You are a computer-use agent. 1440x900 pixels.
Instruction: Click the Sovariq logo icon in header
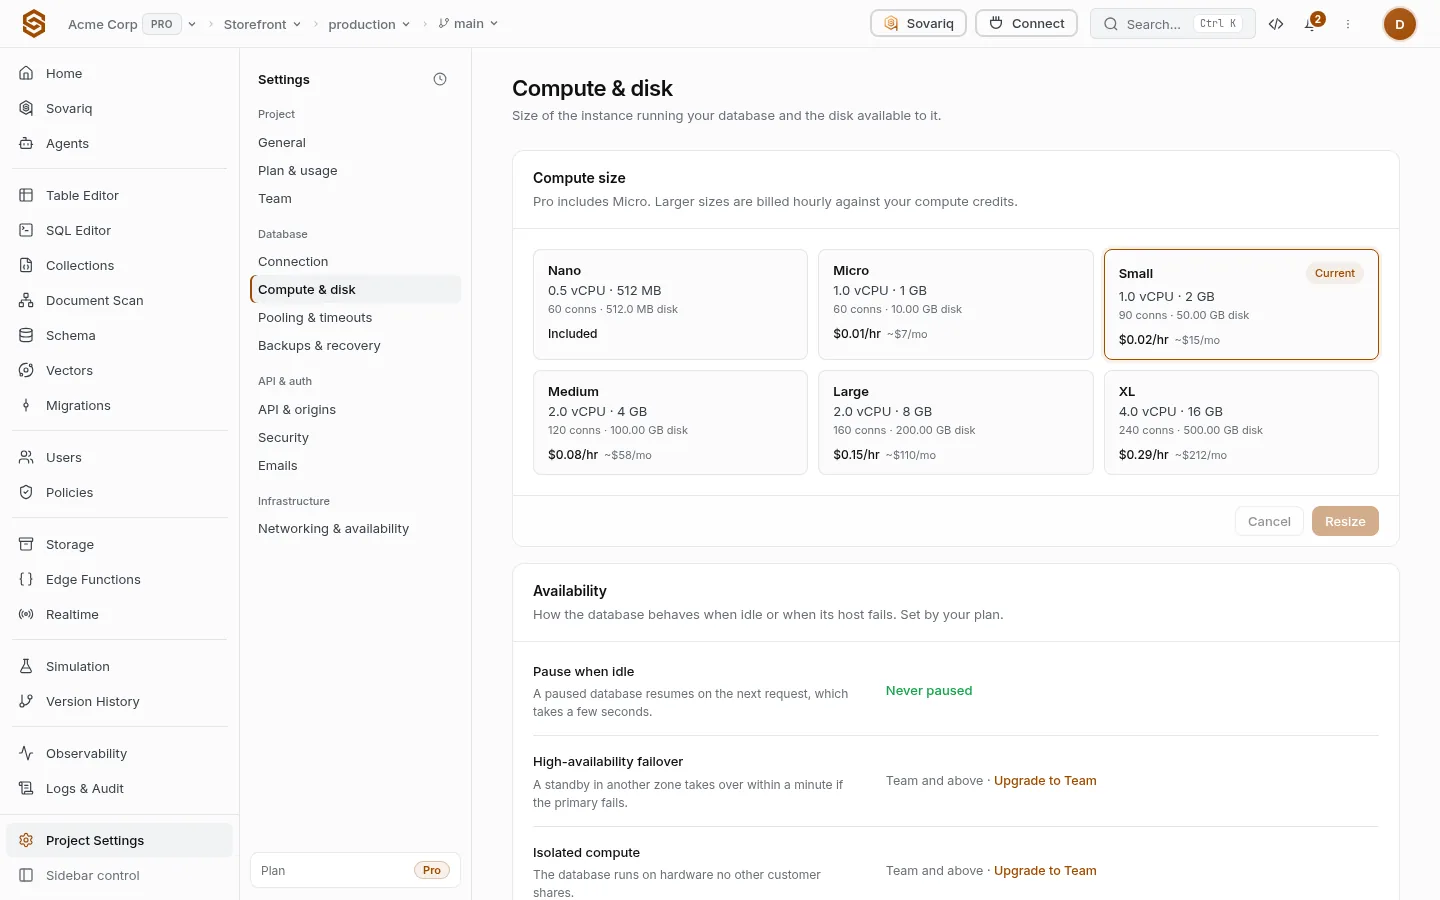point(34,23)
